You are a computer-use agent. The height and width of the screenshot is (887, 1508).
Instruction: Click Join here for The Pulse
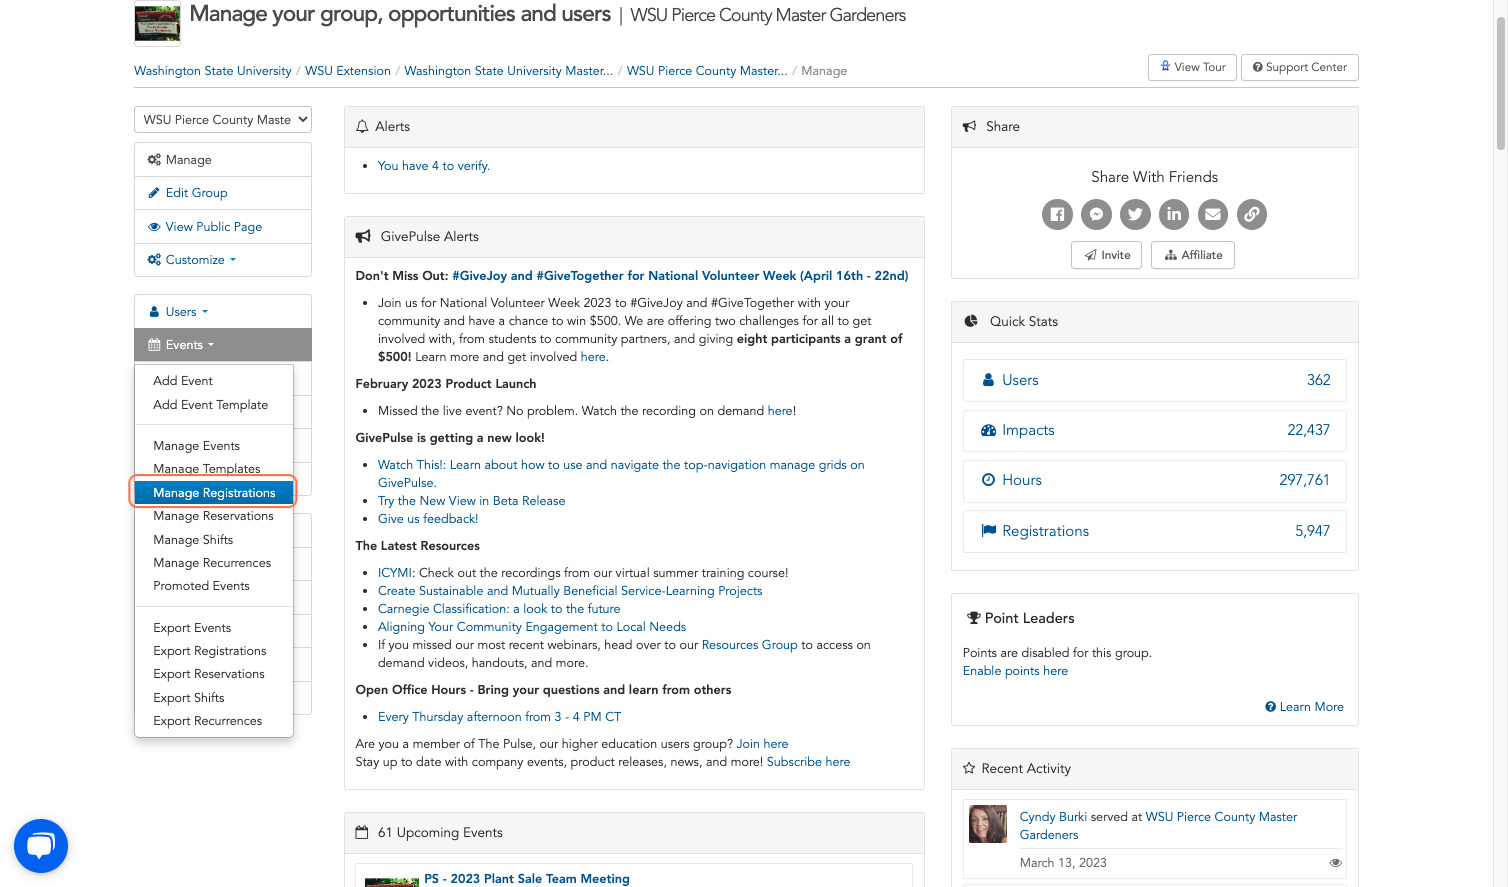pyautogui.click(x=762, y=744)
